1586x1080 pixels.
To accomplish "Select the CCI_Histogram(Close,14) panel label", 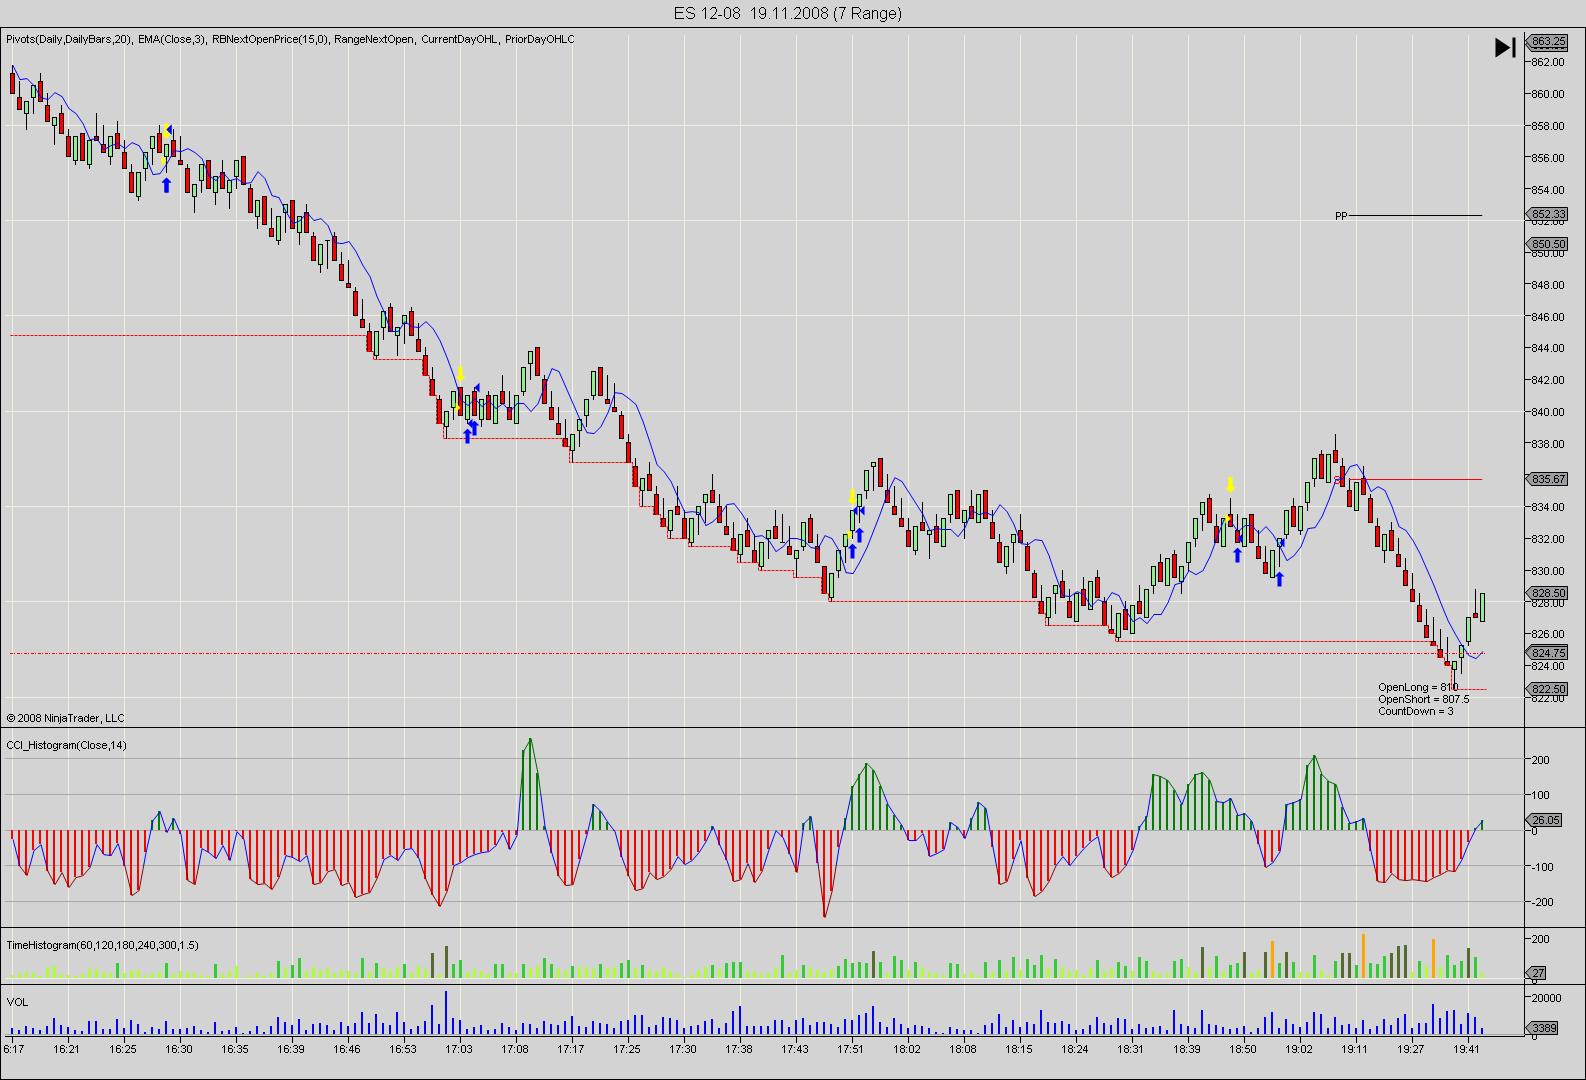I will (x=67, y=745).
